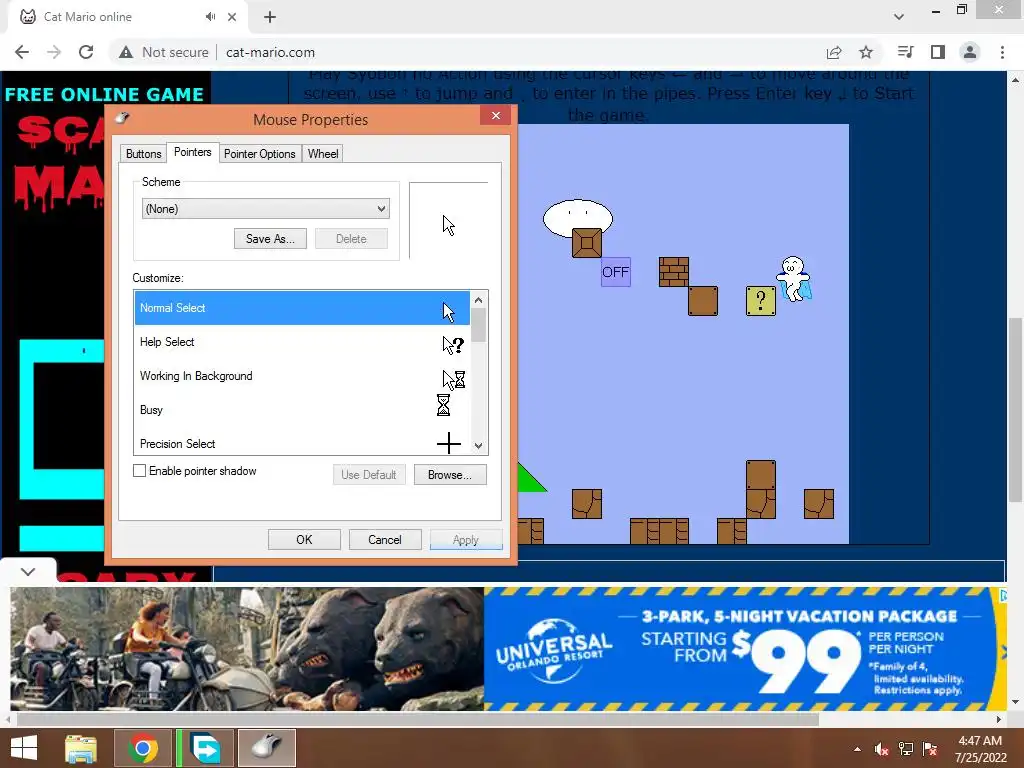Collapse the ad with the chevron button
This screenshot has width=1024, height=768.
click(x=28, y=571)
